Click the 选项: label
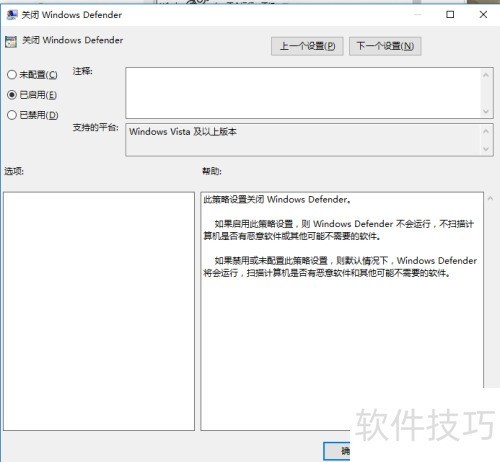This screenshot has width=500, height=462. pos(14,171)
